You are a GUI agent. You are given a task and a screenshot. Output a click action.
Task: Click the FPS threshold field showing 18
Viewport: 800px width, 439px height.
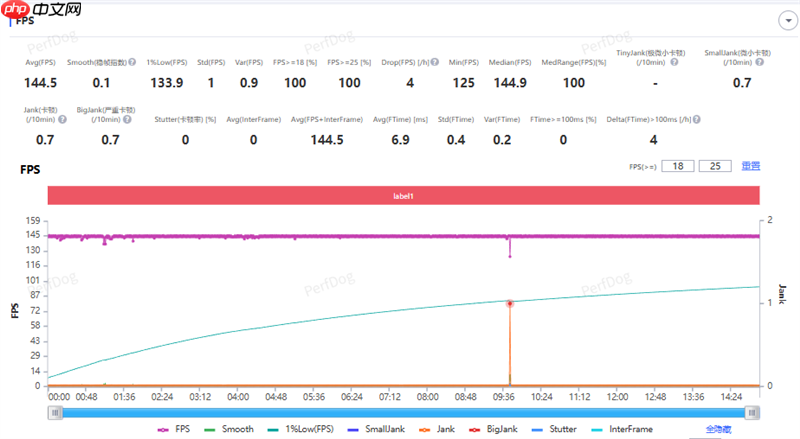point(679,166)
